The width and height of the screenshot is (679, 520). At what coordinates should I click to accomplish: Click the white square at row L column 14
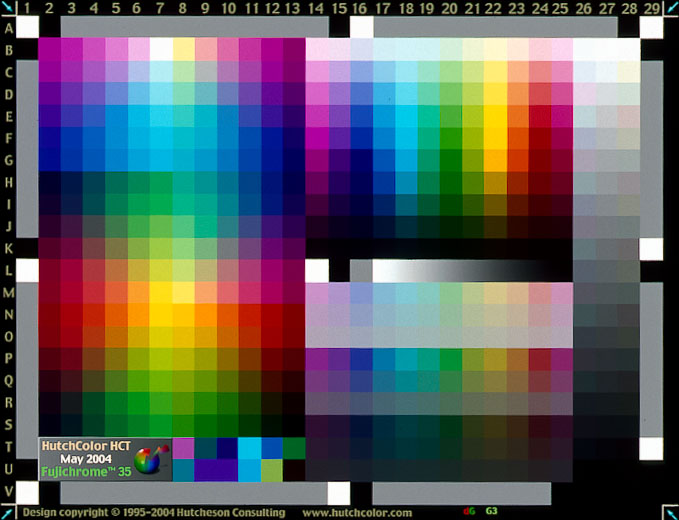pyautogui.click(x=317, y=271)
